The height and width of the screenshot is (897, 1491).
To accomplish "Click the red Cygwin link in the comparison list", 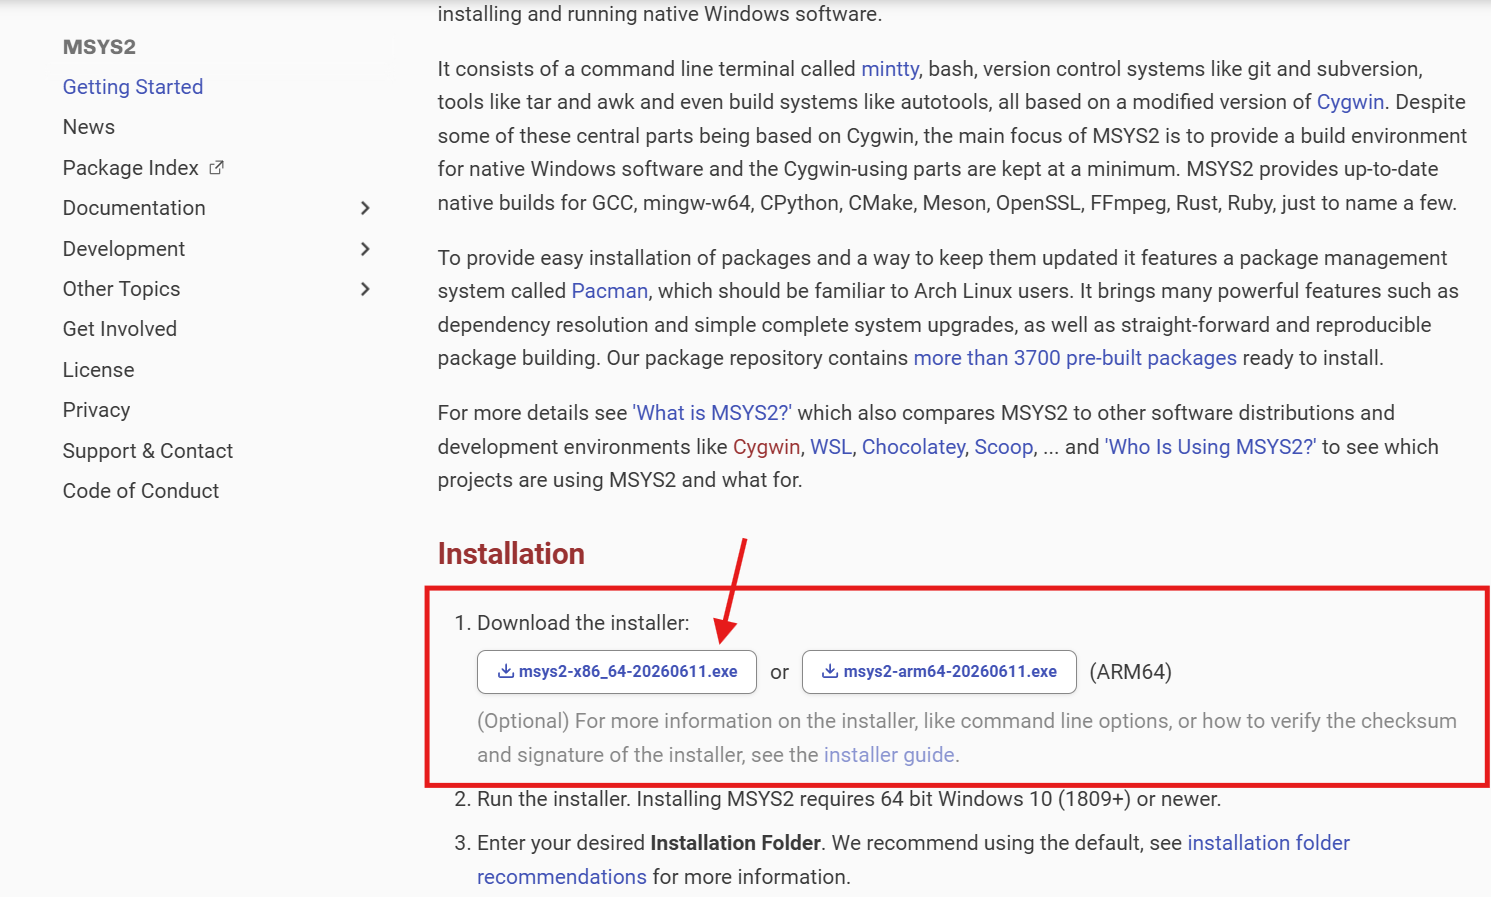I will pyautogui.click(x=766, y=447).
